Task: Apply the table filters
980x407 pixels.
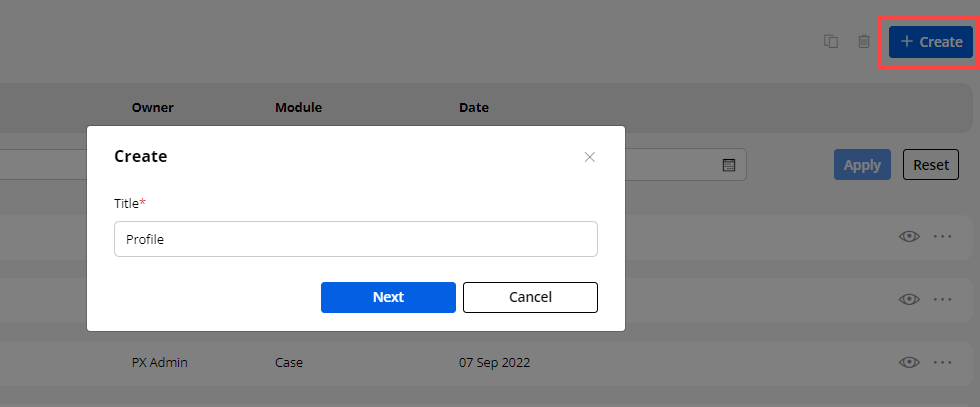Action: (862, 165)
